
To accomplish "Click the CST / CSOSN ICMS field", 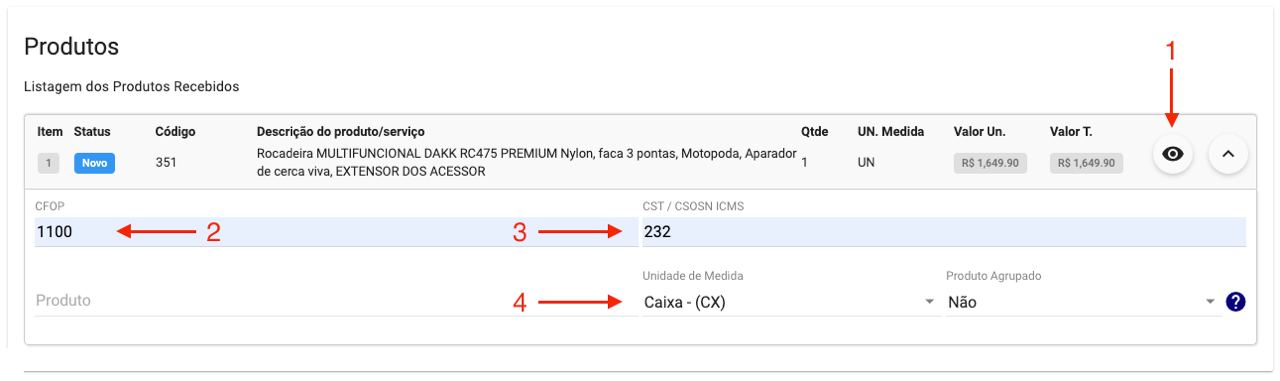I will [944, 232].
